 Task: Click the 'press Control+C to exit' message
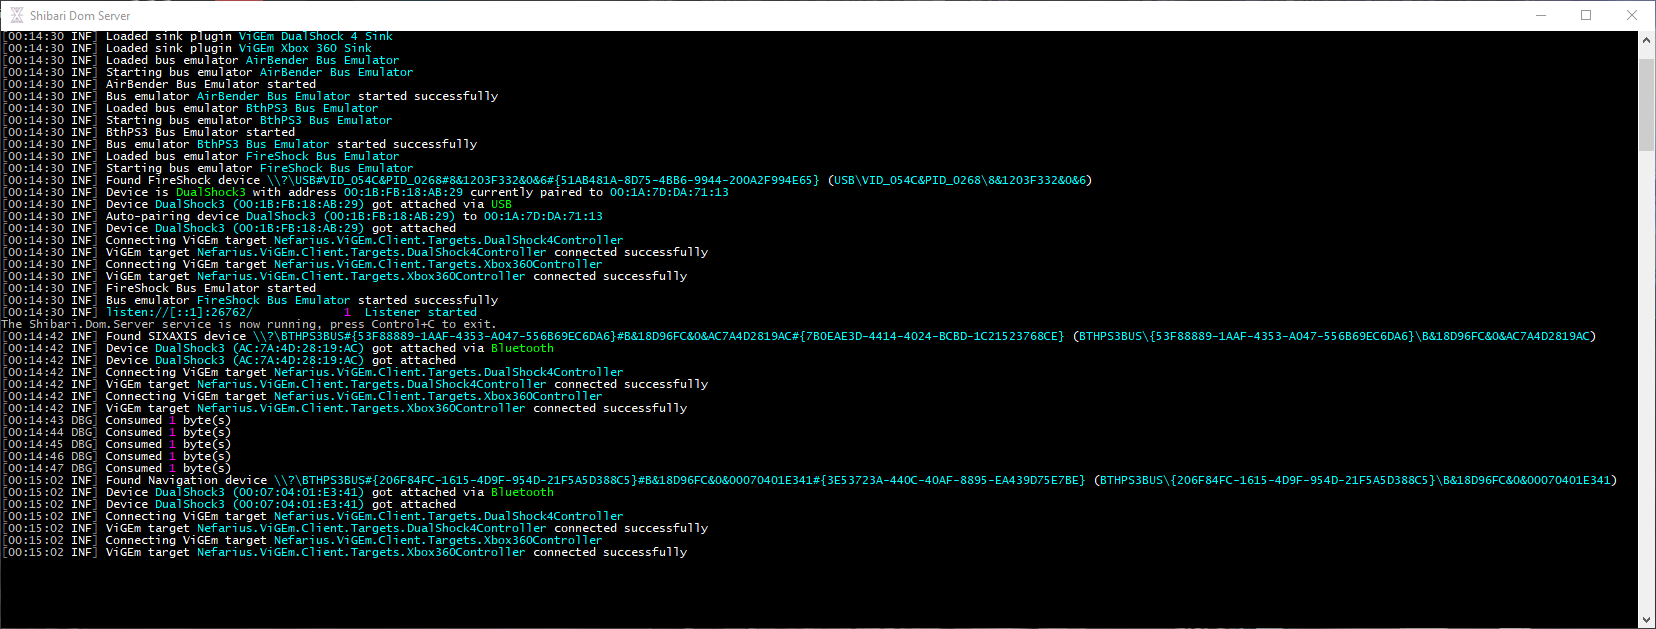411,324
